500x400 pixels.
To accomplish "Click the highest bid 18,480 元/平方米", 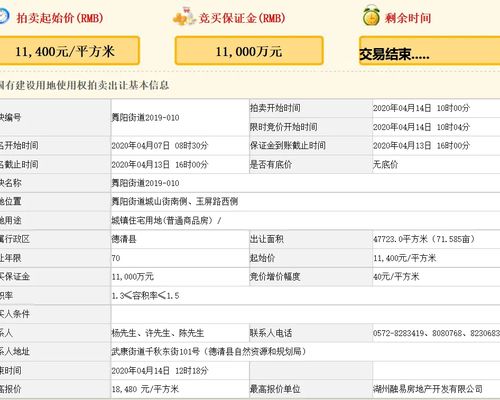I will pyautogui.click(x=145, y=389).
